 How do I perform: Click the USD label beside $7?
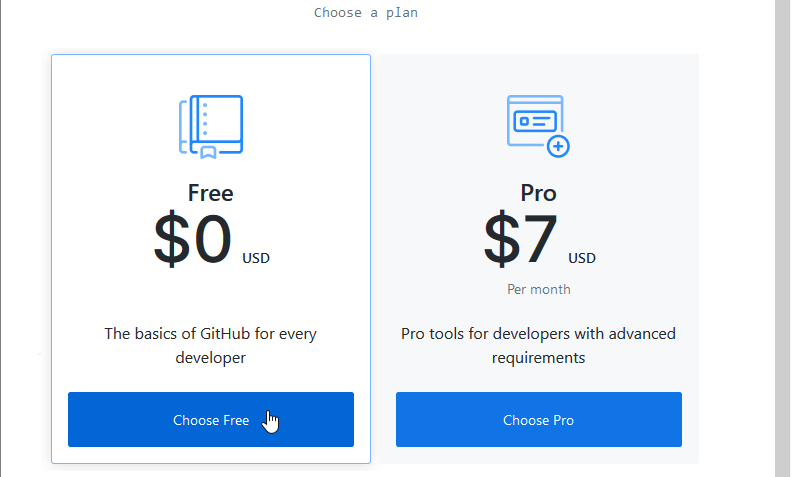tap(582, 258)
